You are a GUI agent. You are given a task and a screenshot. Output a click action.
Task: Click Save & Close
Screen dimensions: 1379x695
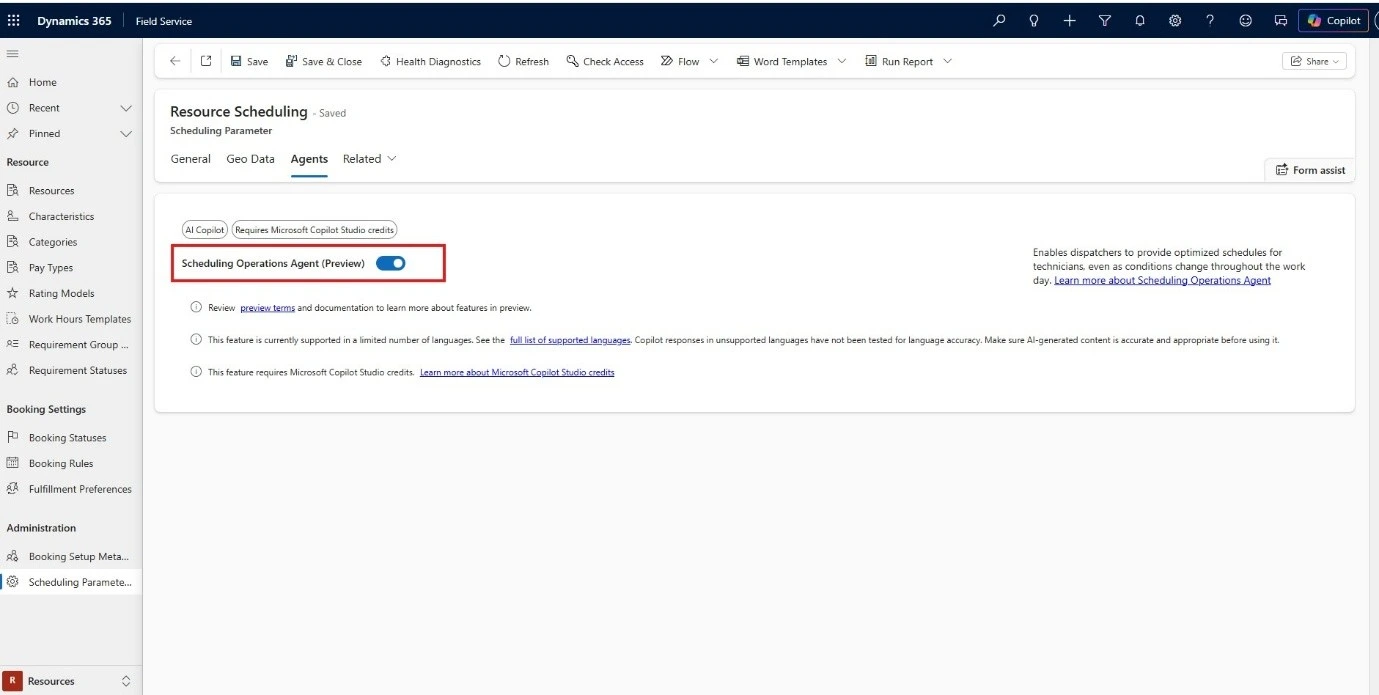324,61
